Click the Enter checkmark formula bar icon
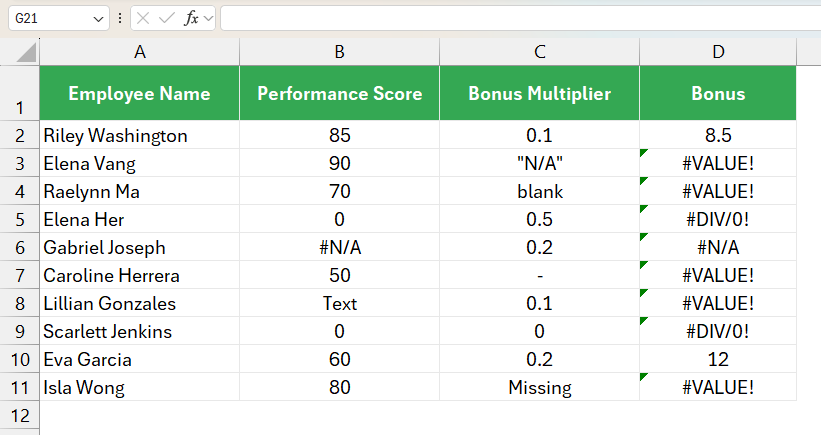821x435 pixels. point(167,18)
